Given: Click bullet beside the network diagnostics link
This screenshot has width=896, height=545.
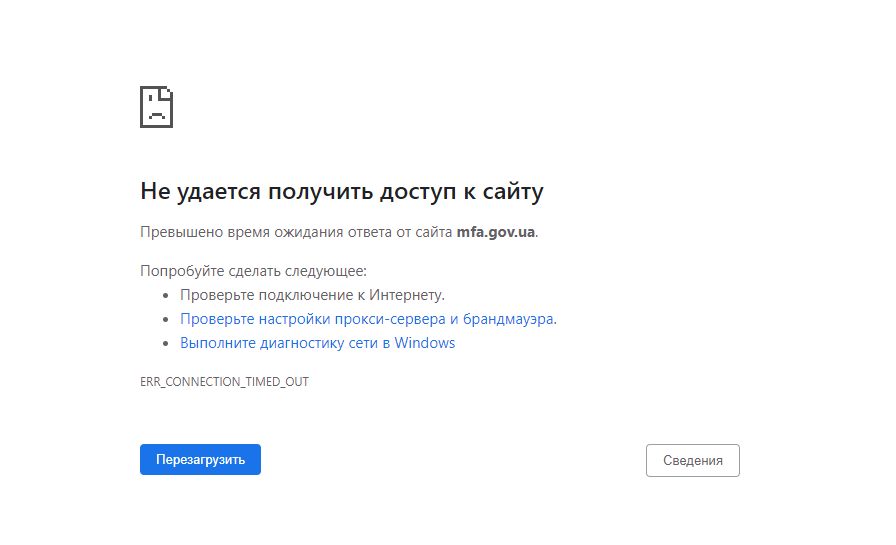Looking at the screenshot, I should tap(166, 344).
